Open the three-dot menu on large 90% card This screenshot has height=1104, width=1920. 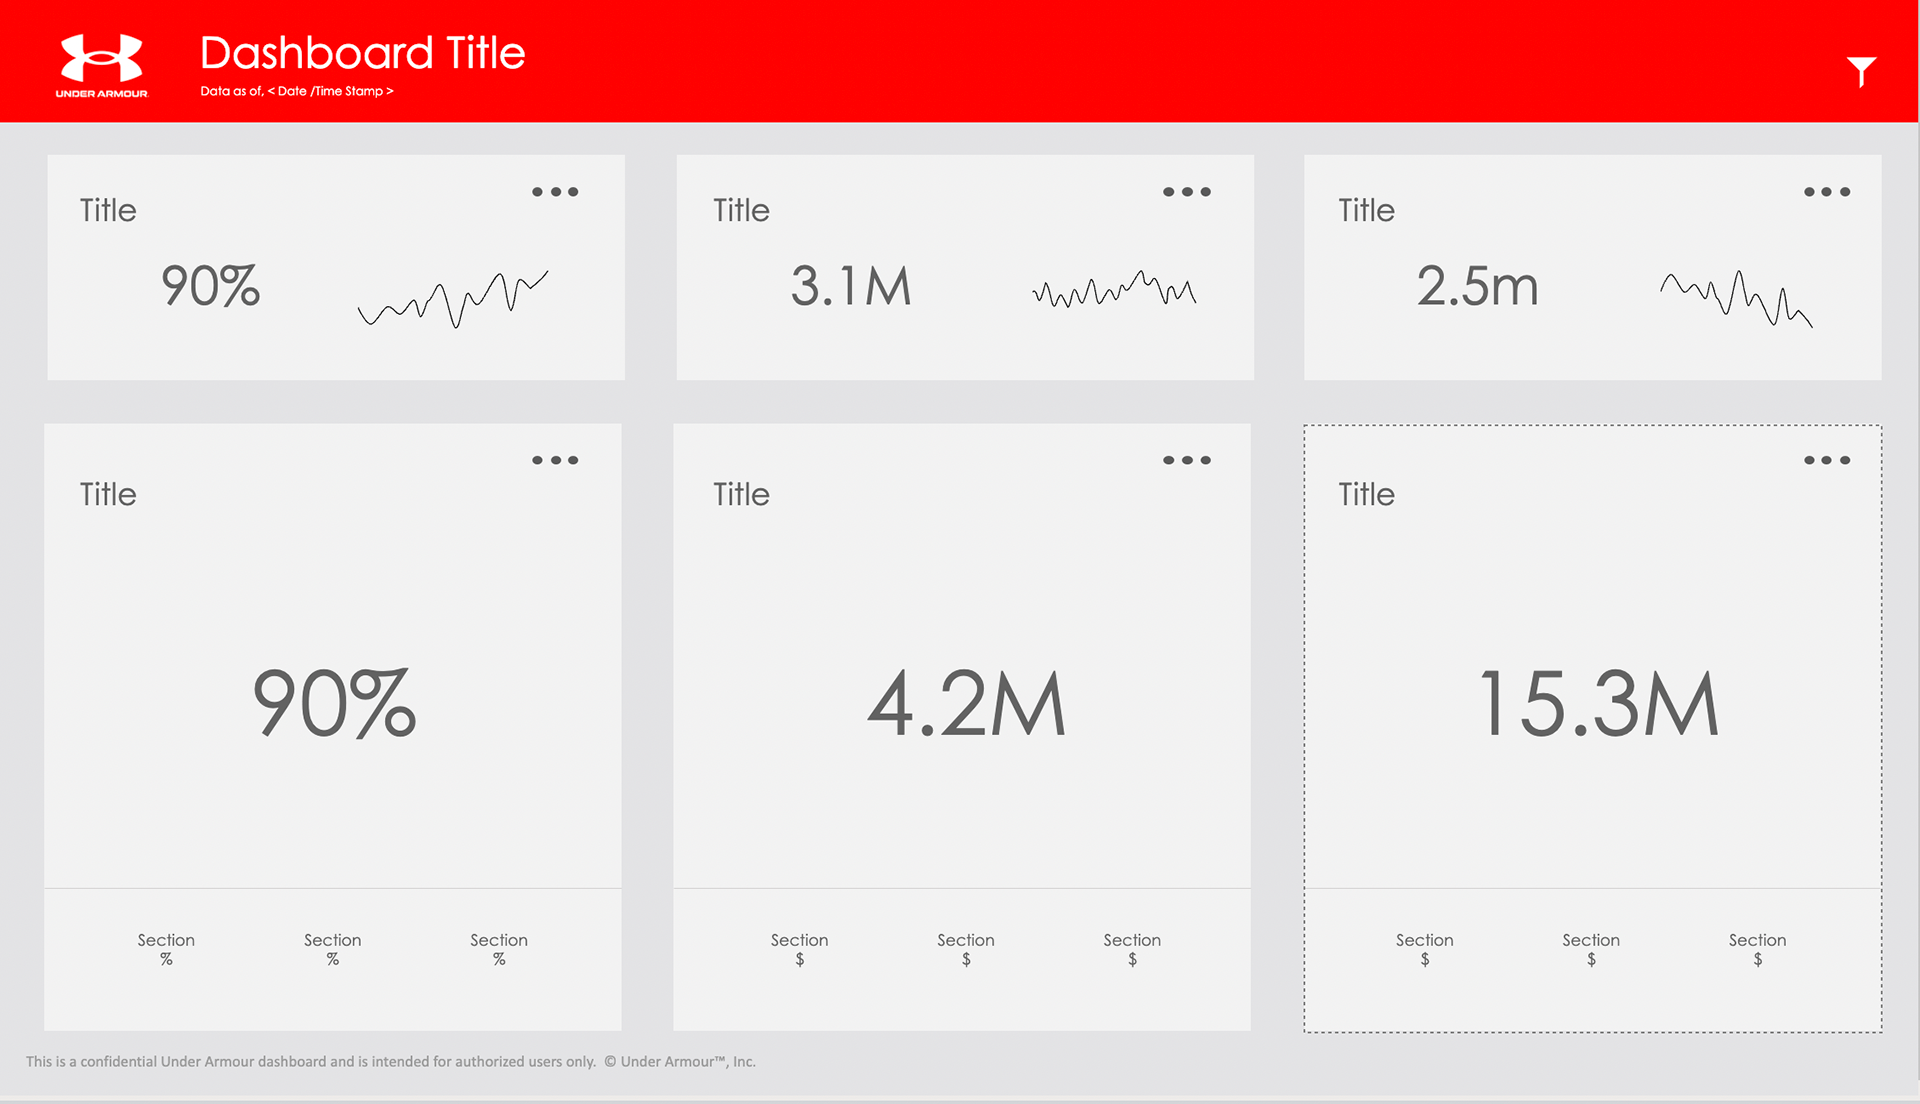point(555,460)
